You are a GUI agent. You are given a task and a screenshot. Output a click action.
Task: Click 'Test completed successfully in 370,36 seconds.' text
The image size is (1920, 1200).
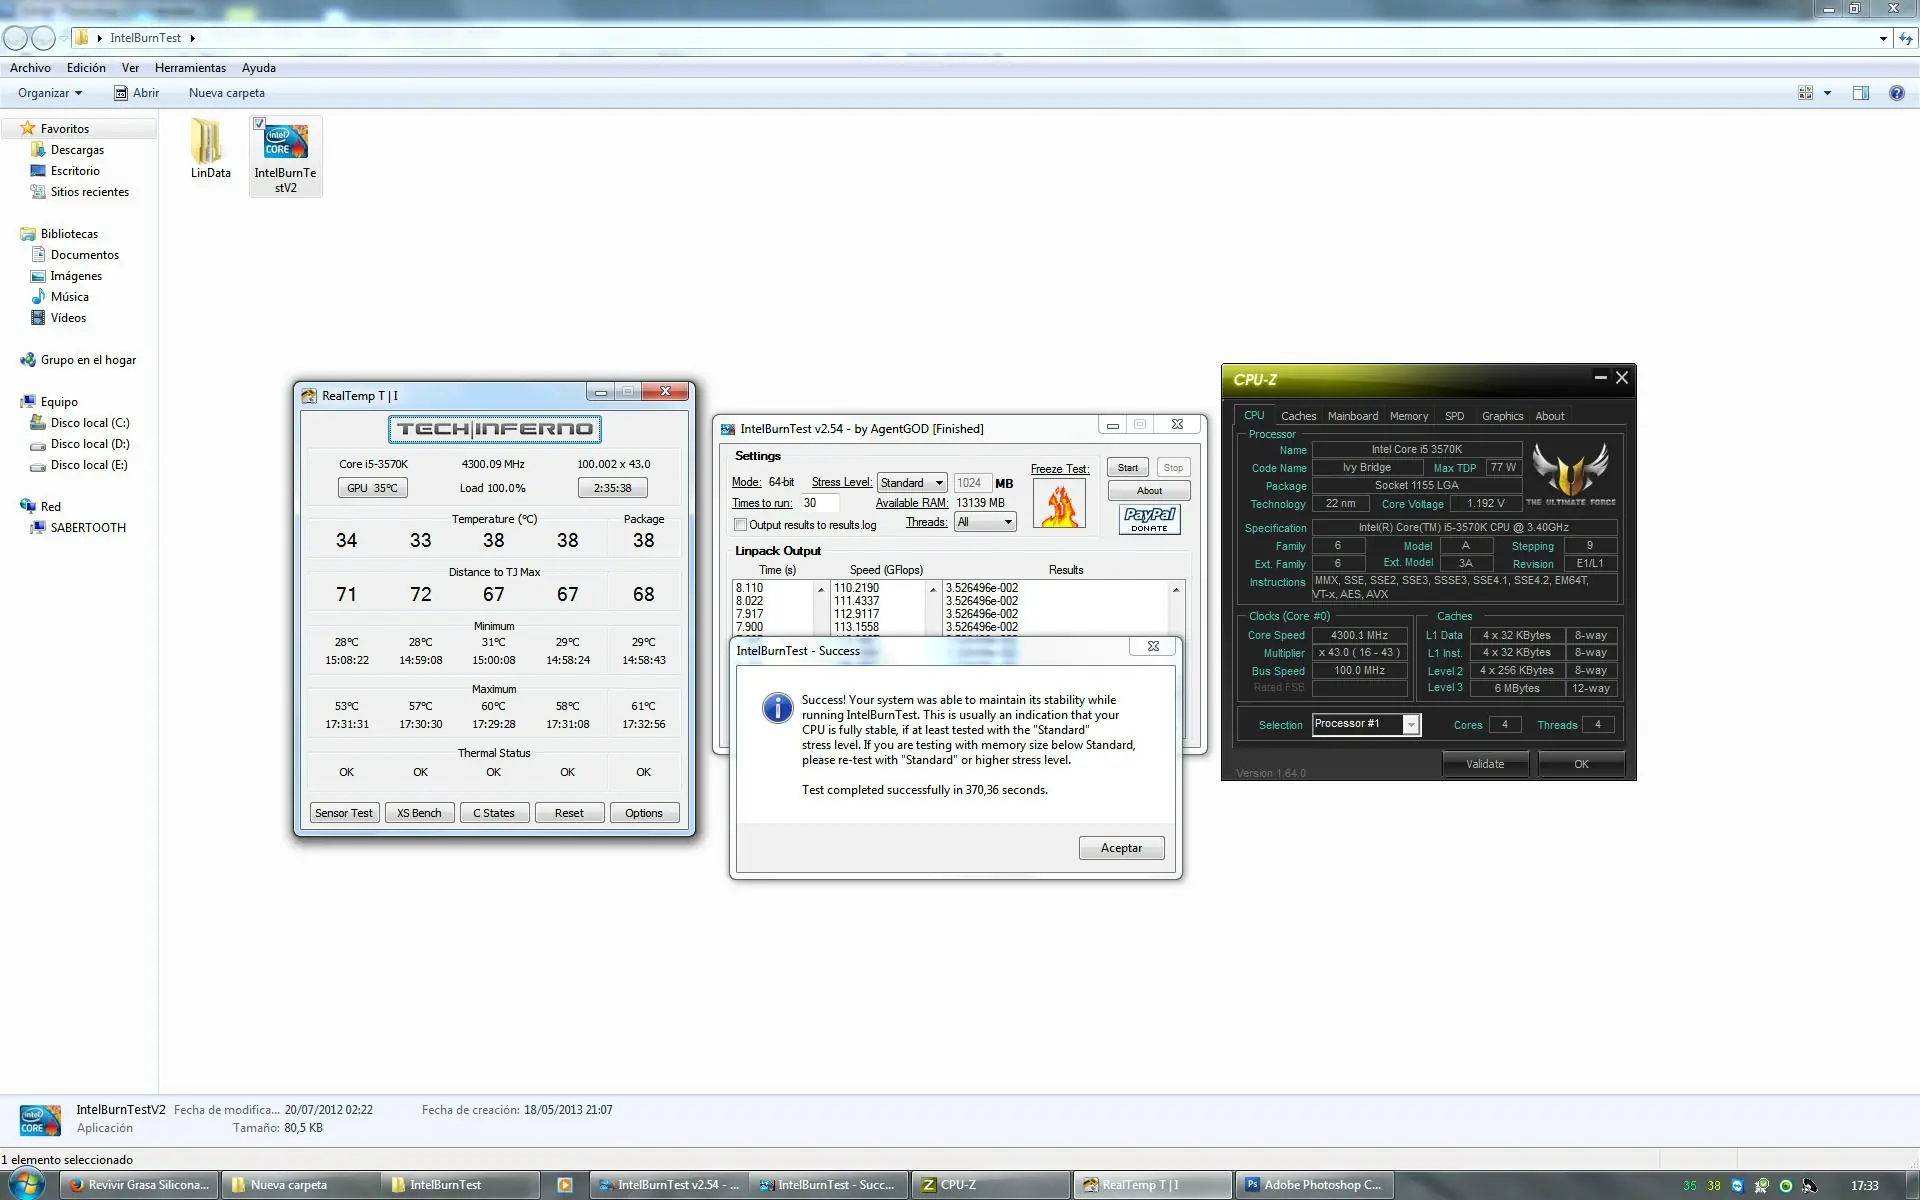point(925,790)
